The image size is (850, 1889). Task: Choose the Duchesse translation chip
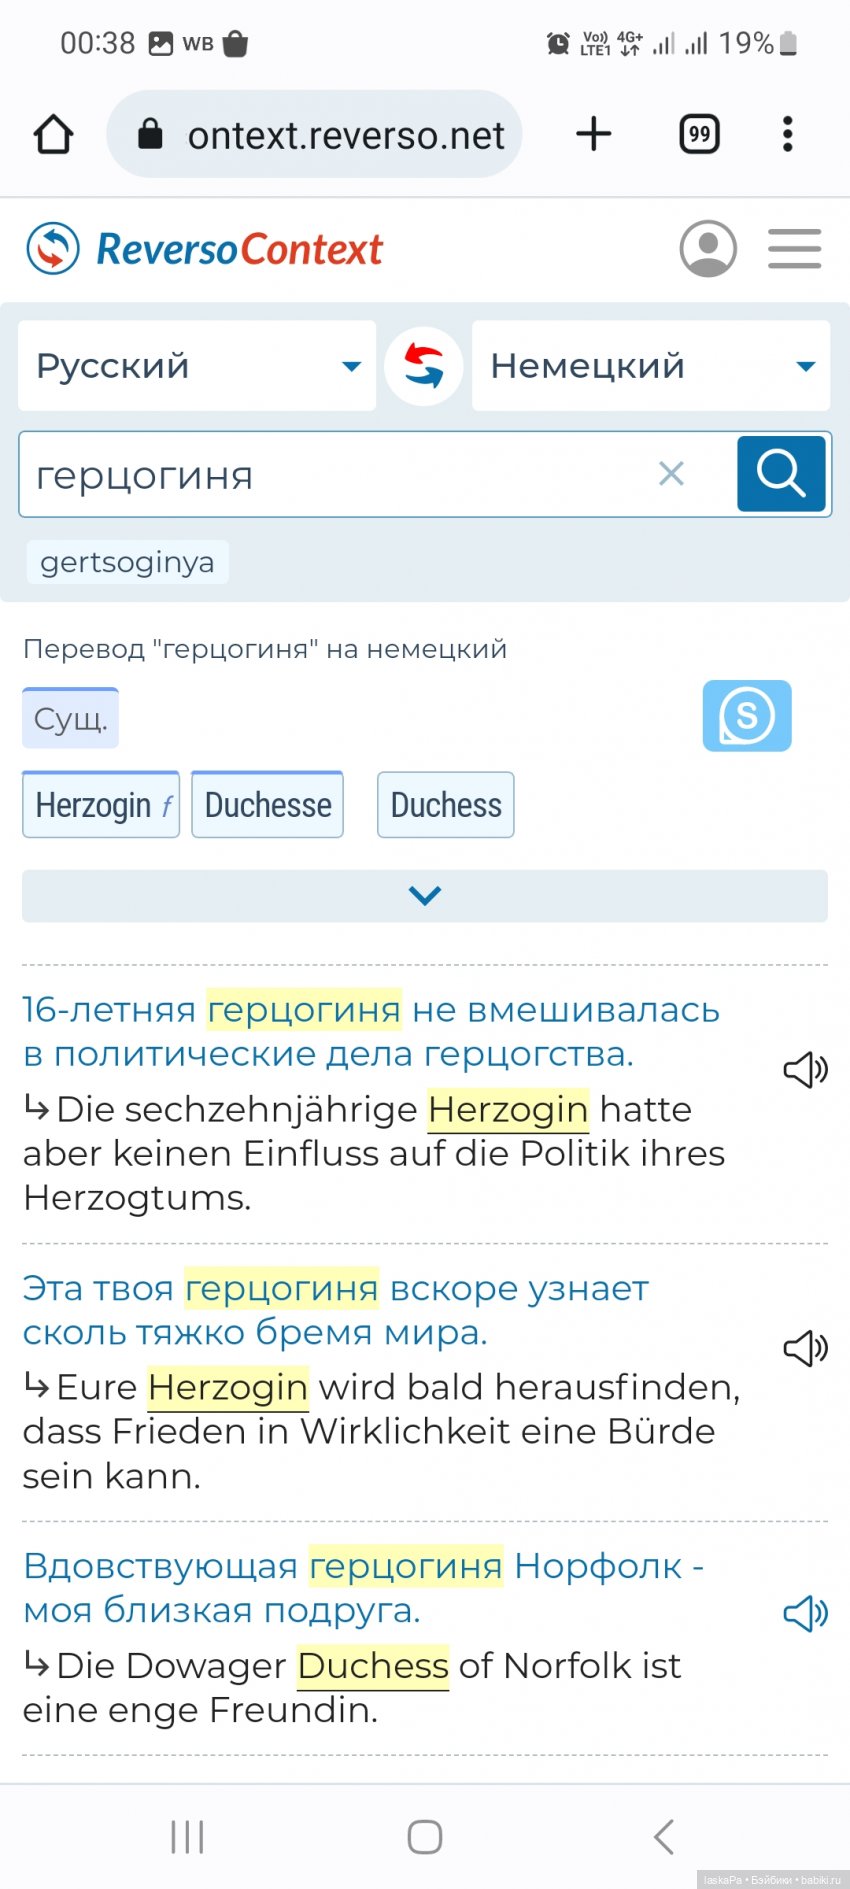point(268,805)
